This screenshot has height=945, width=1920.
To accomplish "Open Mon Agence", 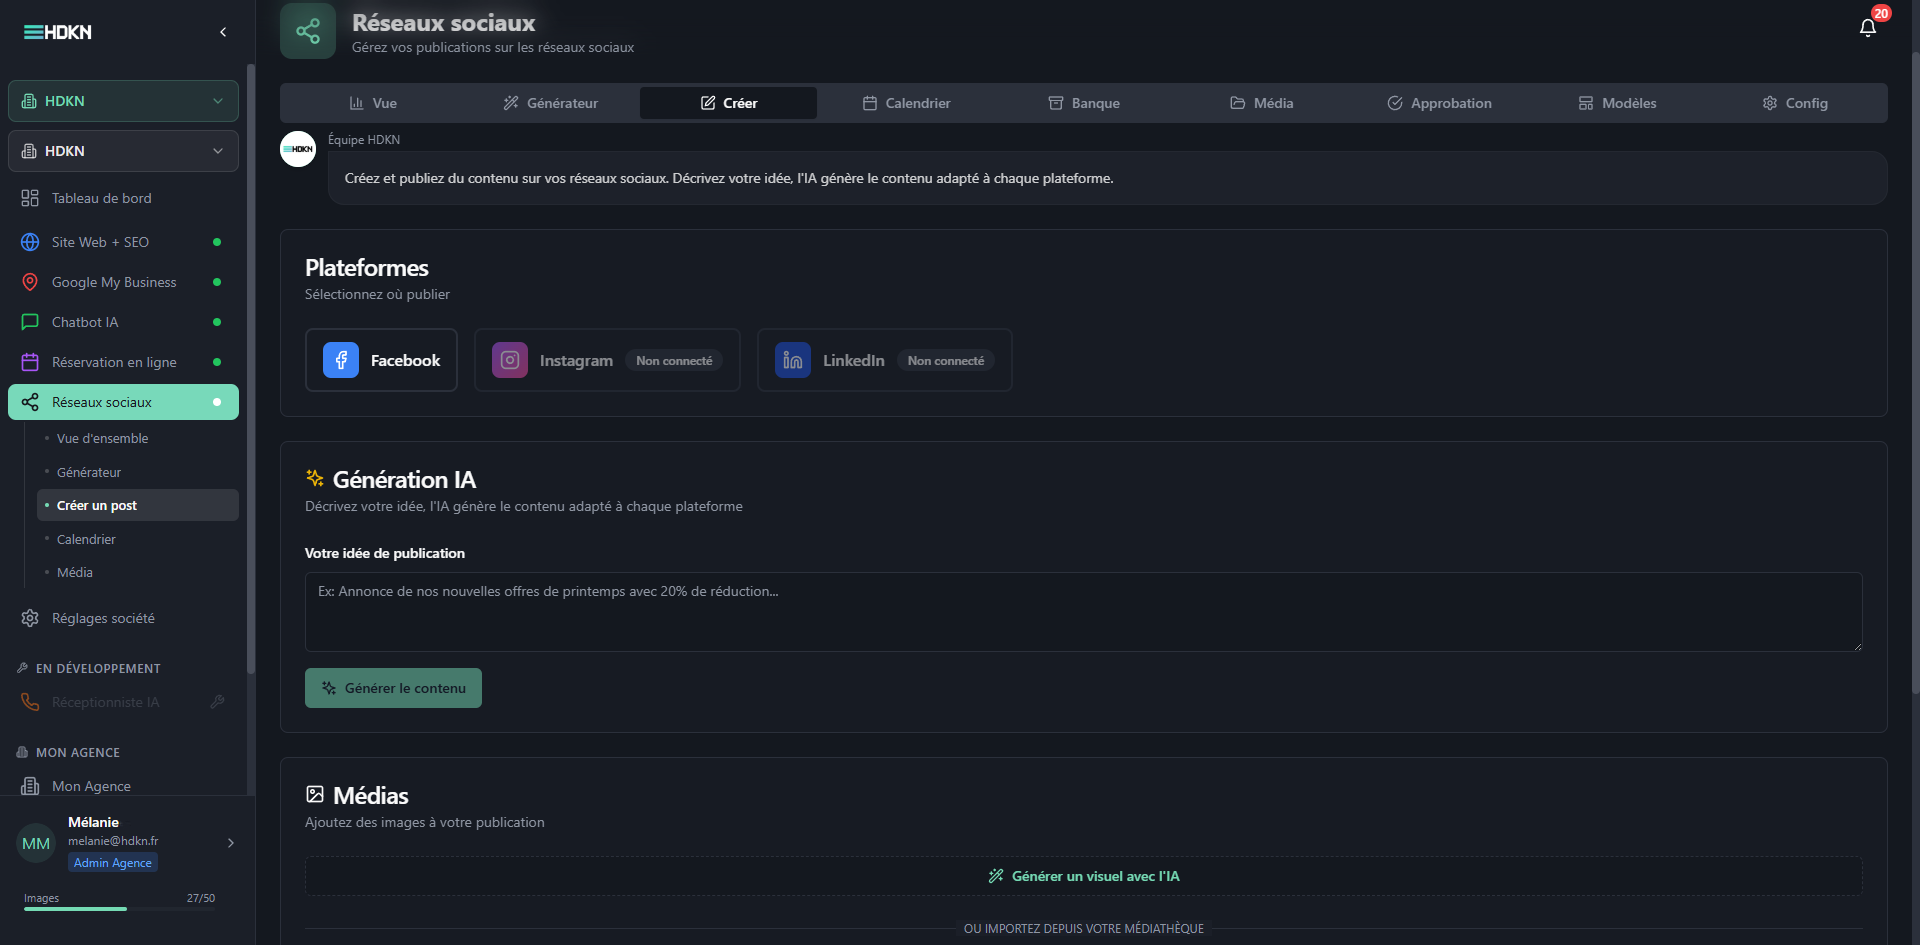I will click(123, 786).
